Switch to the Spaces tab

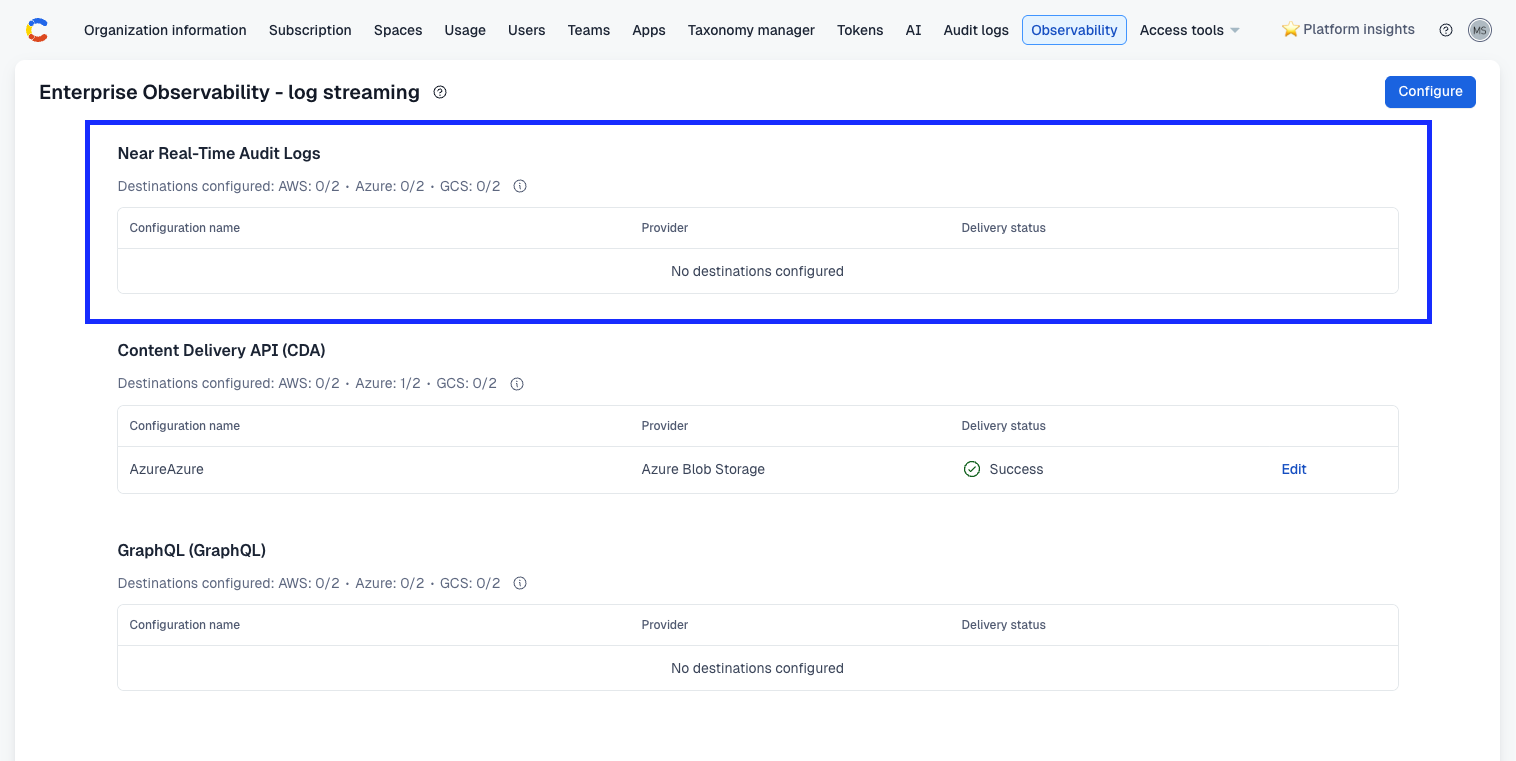click(398, 30)
